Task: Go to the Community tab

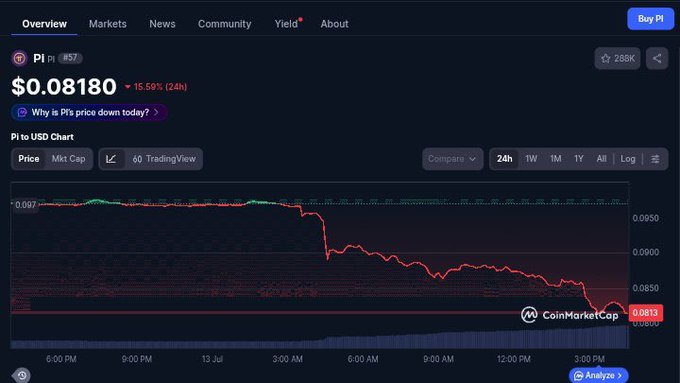Action: [224, 24]
